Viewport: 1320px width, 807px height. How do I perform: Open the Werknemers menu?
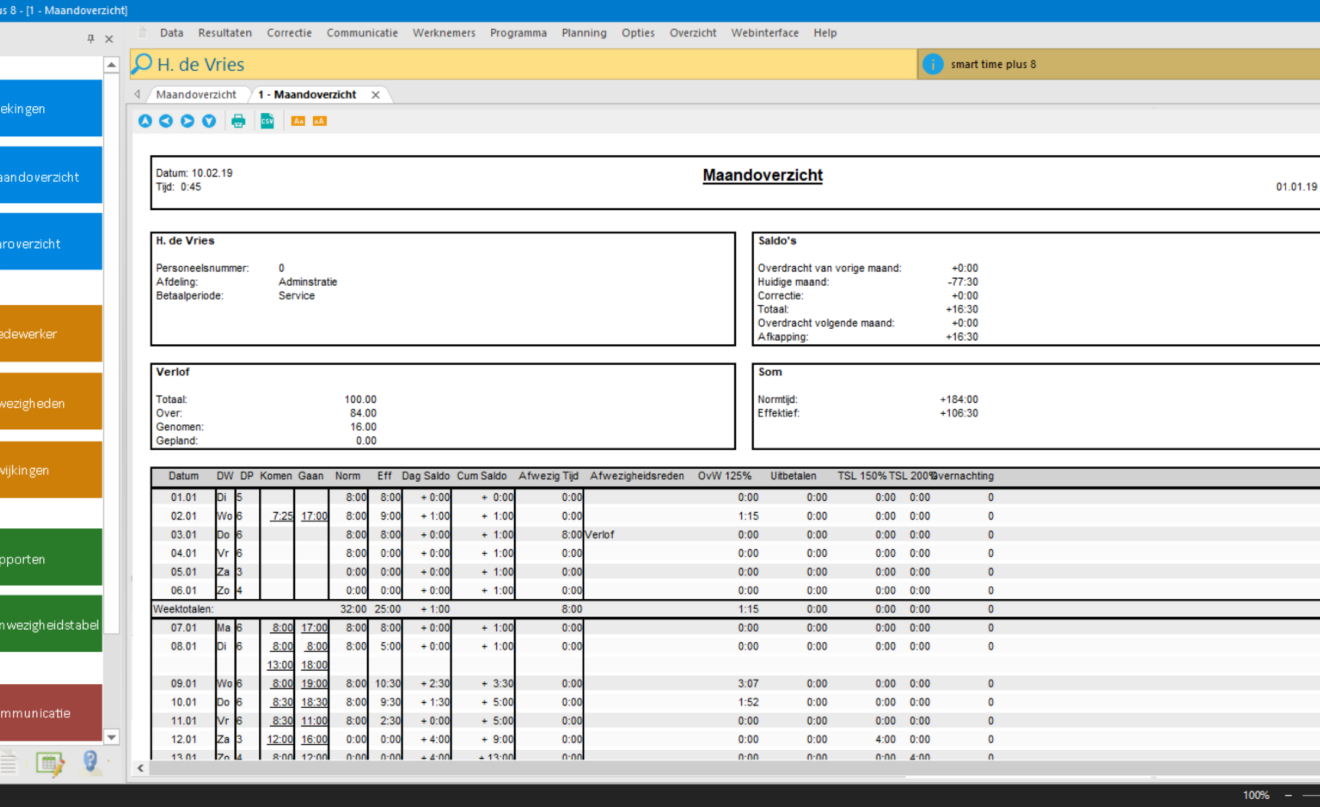coord(444,33)
